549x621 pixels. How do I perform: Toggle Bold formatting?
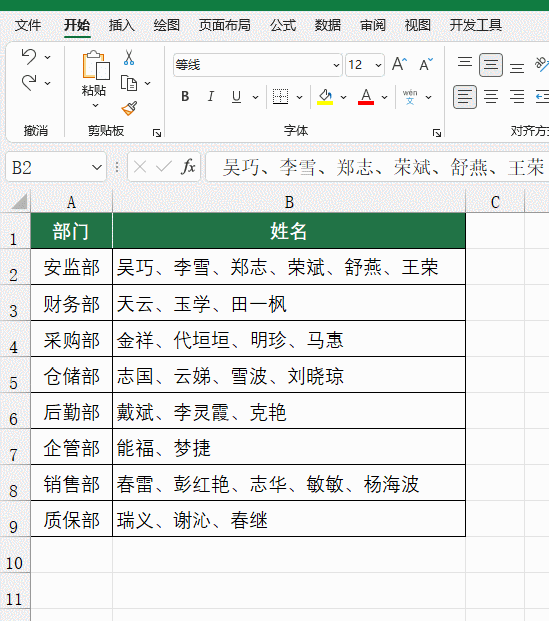coord(185,97)
